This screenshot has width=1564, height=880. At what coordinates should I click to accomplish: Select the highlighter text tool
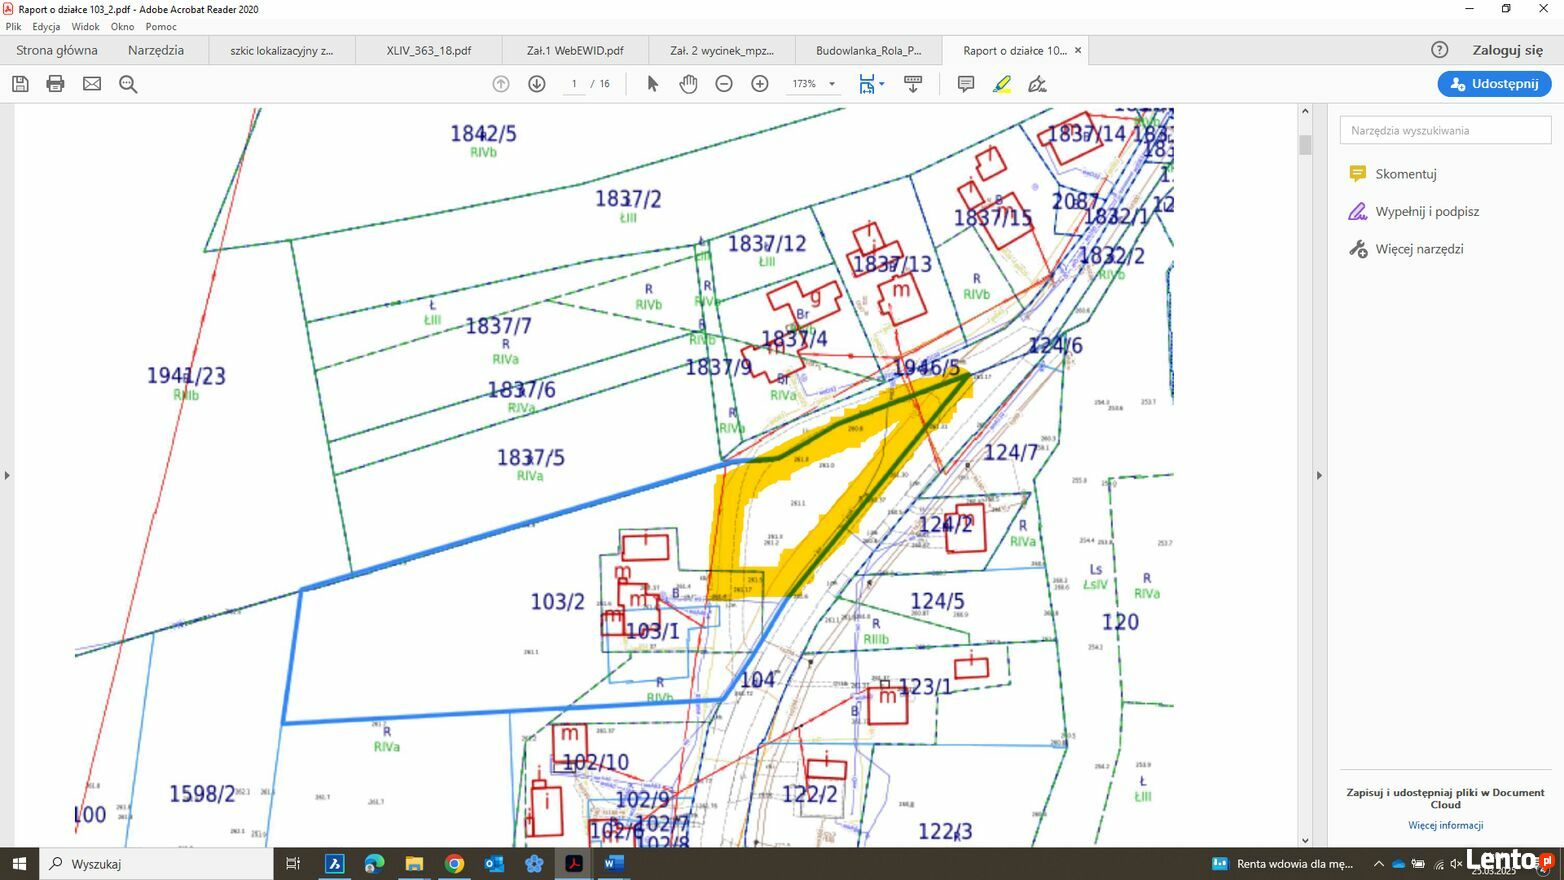coord(1002,84)
